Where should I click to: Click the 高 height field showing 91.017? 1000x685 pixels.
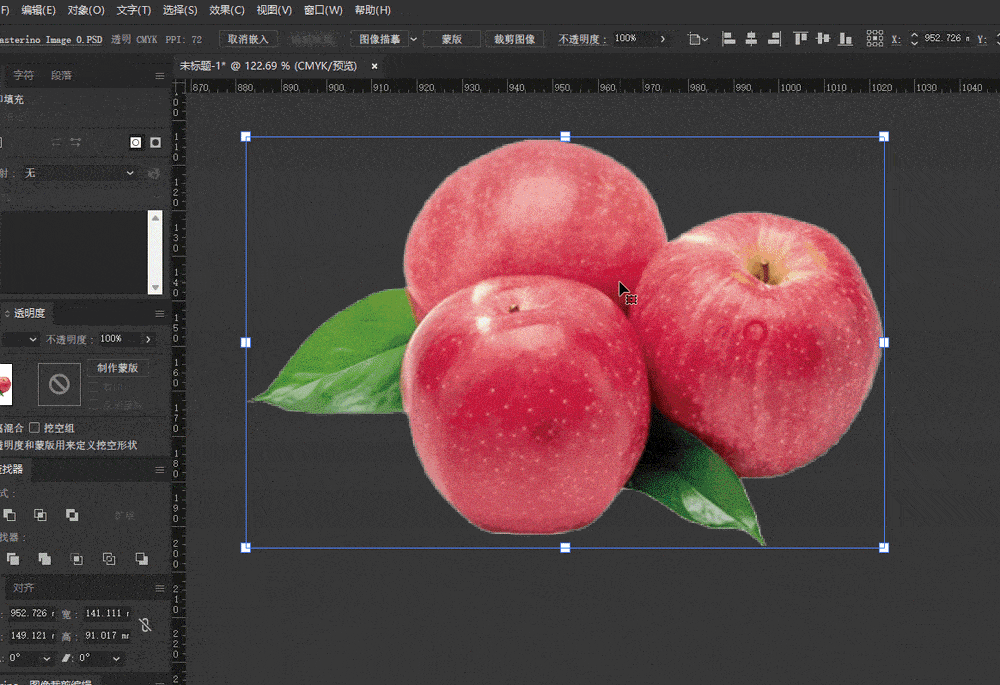[107, 635]
